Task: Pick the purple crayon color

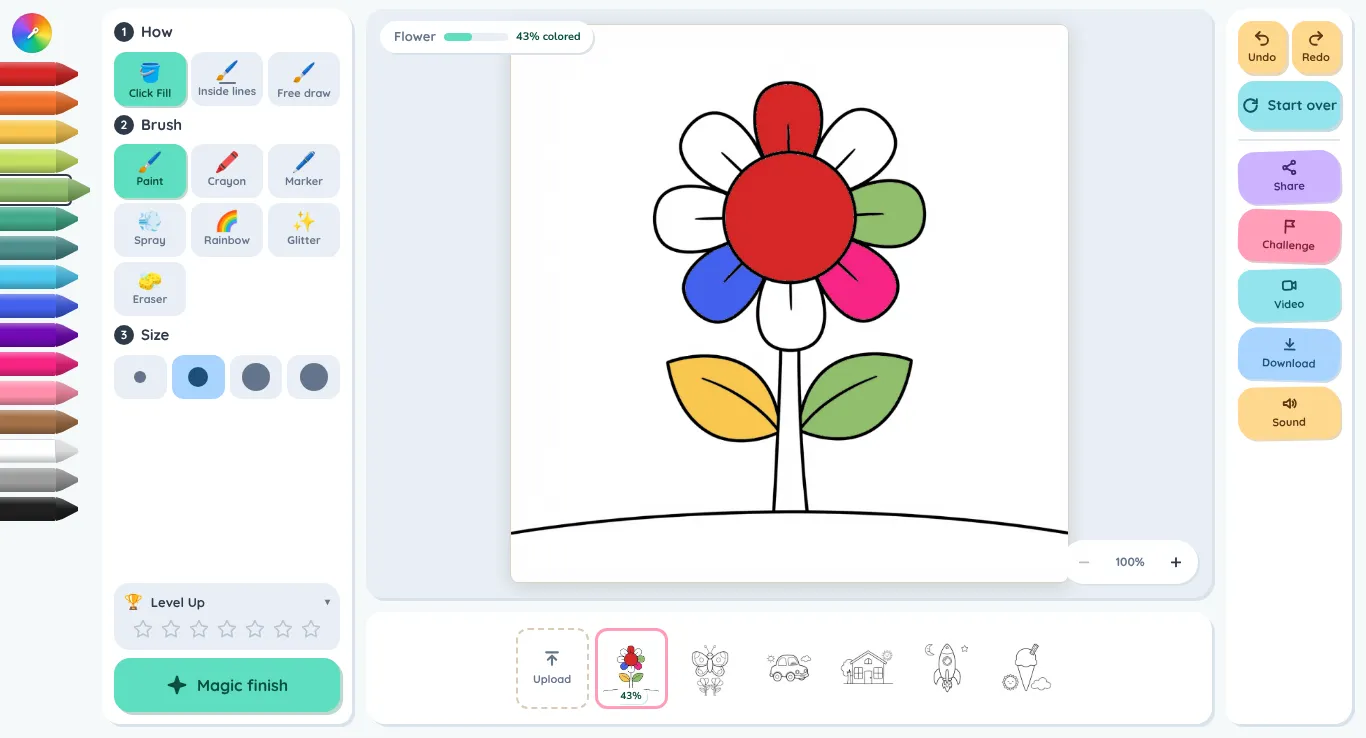Action: [x=39, y=335]
